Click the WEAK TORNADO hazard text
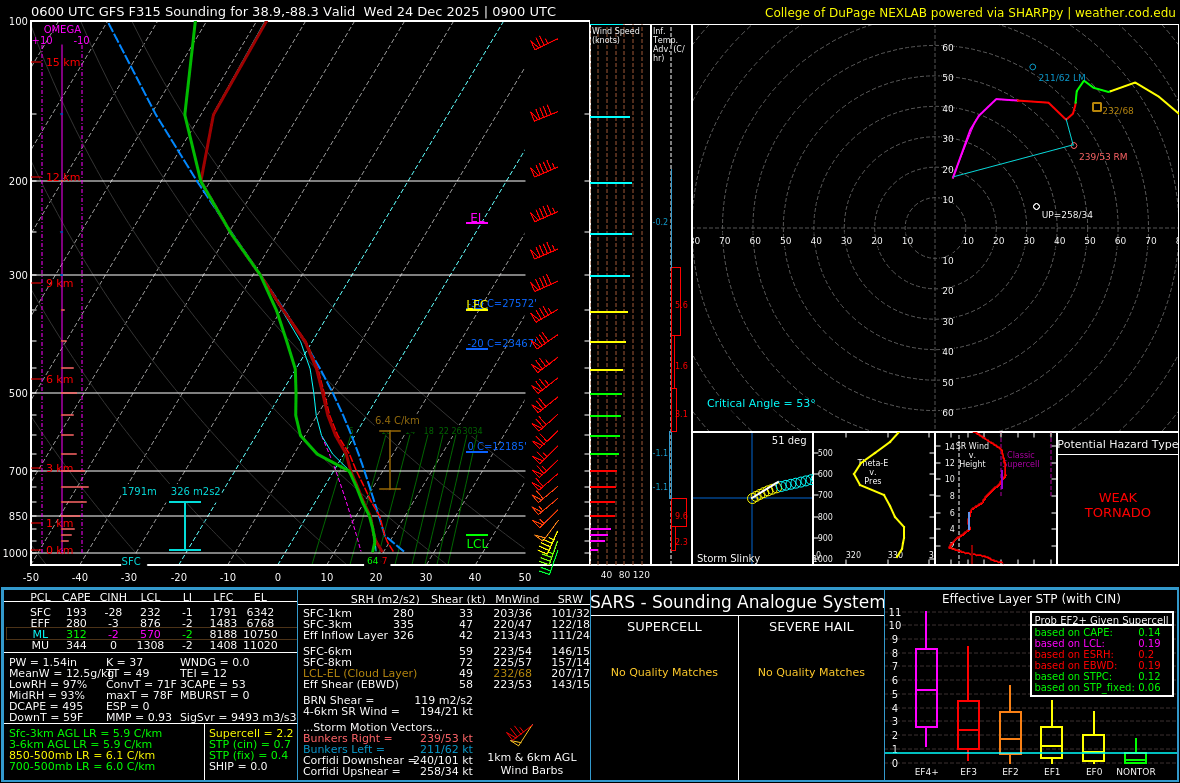This screenshot has width=1180, height=783. point(1118,505)
